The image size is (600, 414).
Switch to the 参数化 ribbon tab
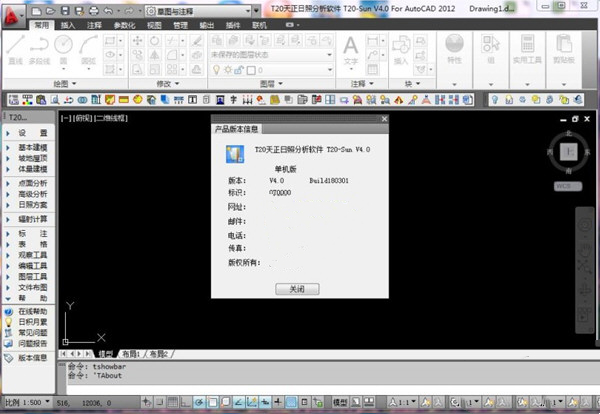point(124,24)
